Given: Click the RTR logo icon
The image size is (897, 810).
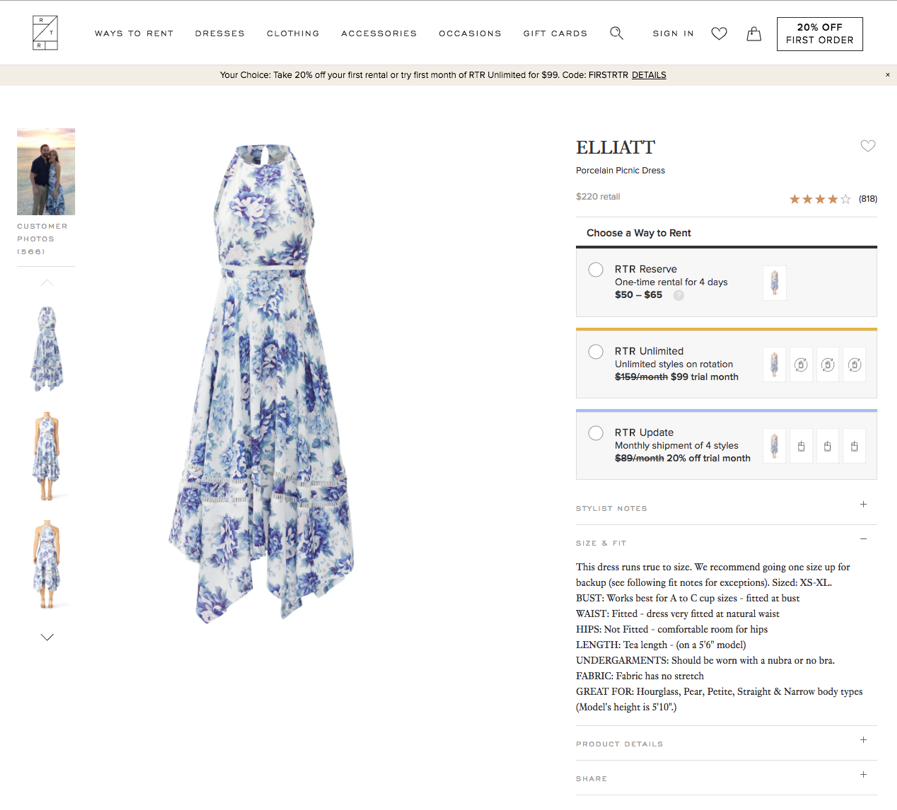Looking at the screenshot, I should pos(45,33).
